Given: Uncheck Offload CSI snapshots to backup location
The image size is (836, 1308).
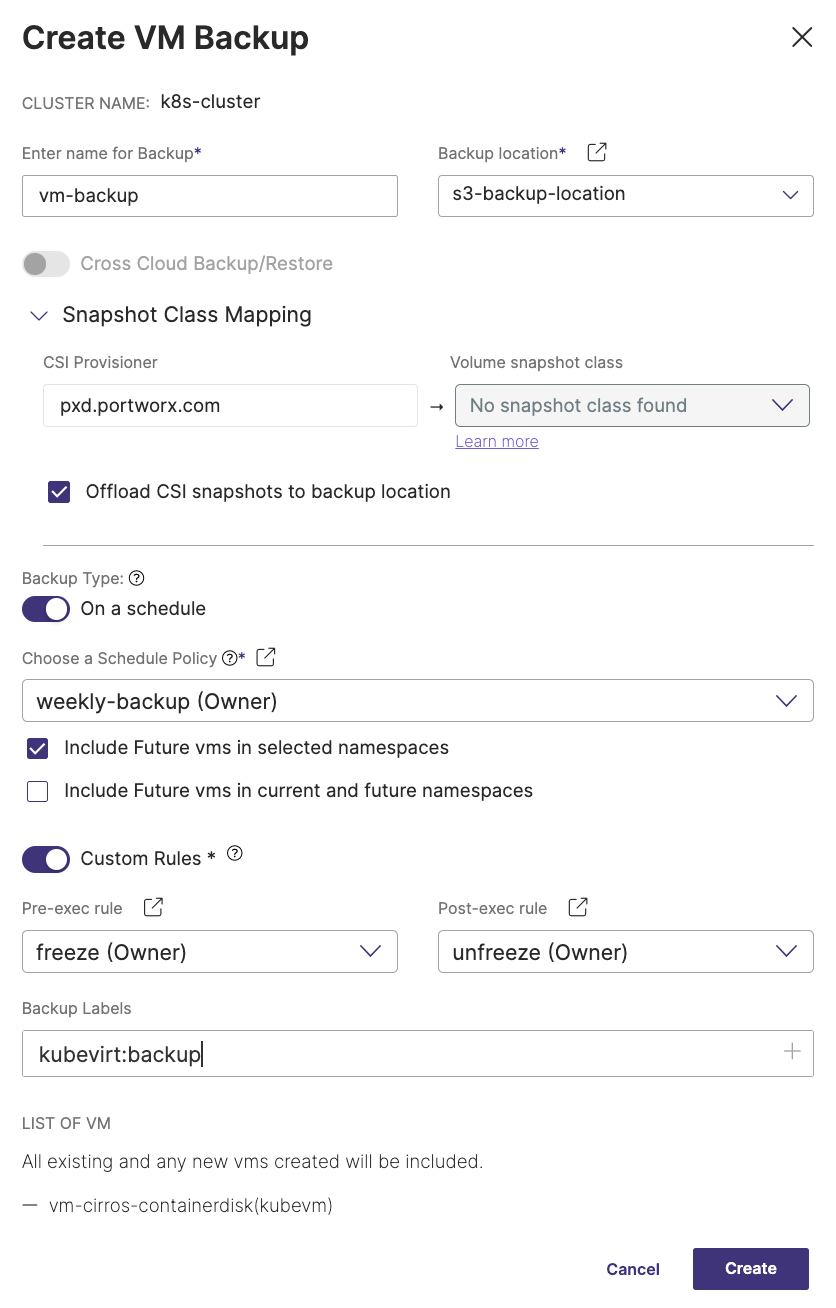Looking at the screenshot, I should (59, 492).
